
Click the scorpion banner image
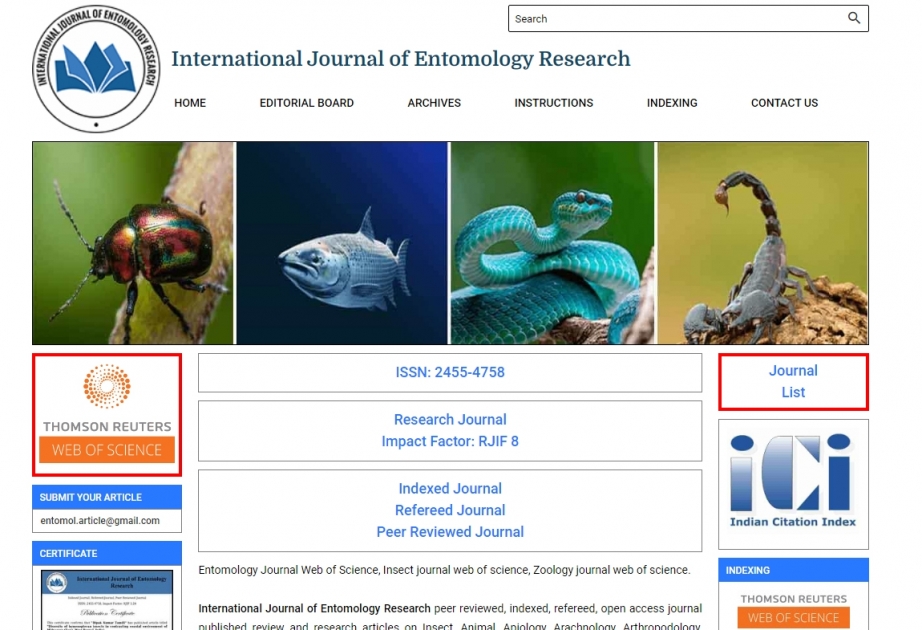pyautogui.click(x=763, y=243)
